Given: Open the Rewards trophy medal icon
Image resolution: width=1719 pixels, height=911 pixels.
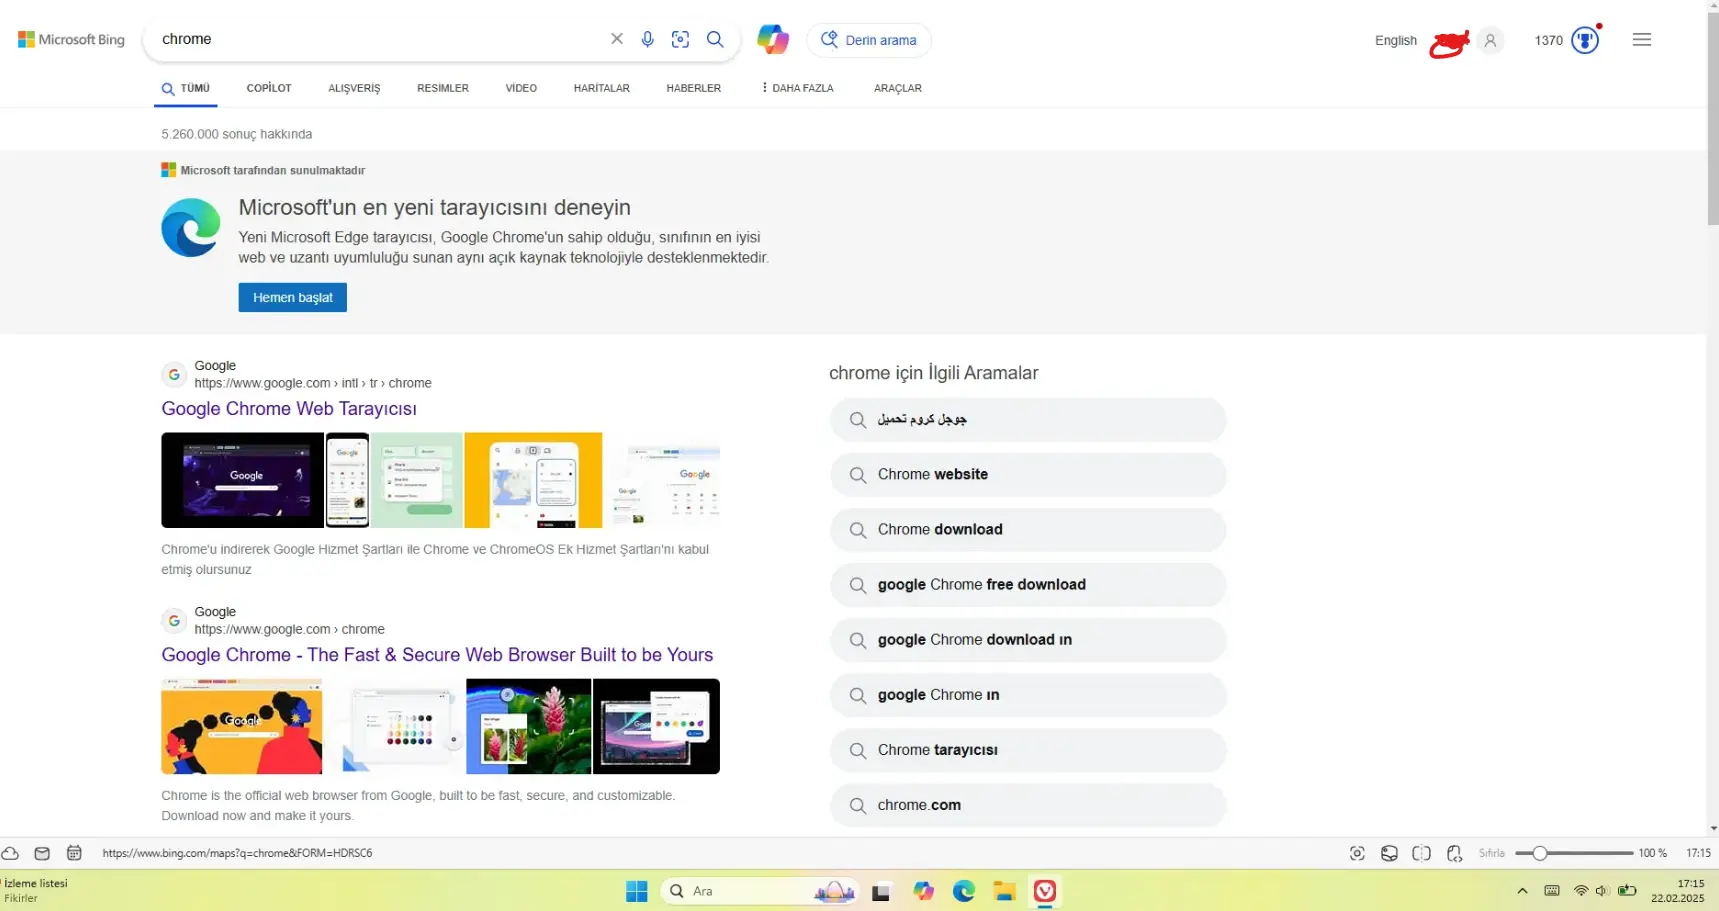Looking at the screenshot, I should [x=1585, y=40].
